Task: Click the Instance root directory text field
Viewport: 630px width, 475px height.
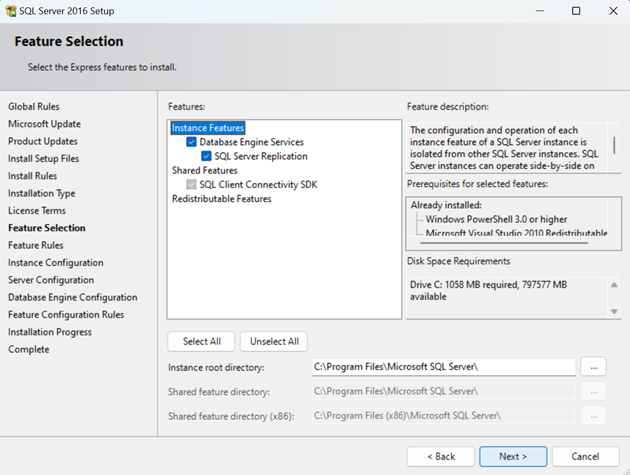Action: pyautogui.click(x=444, y=367)
